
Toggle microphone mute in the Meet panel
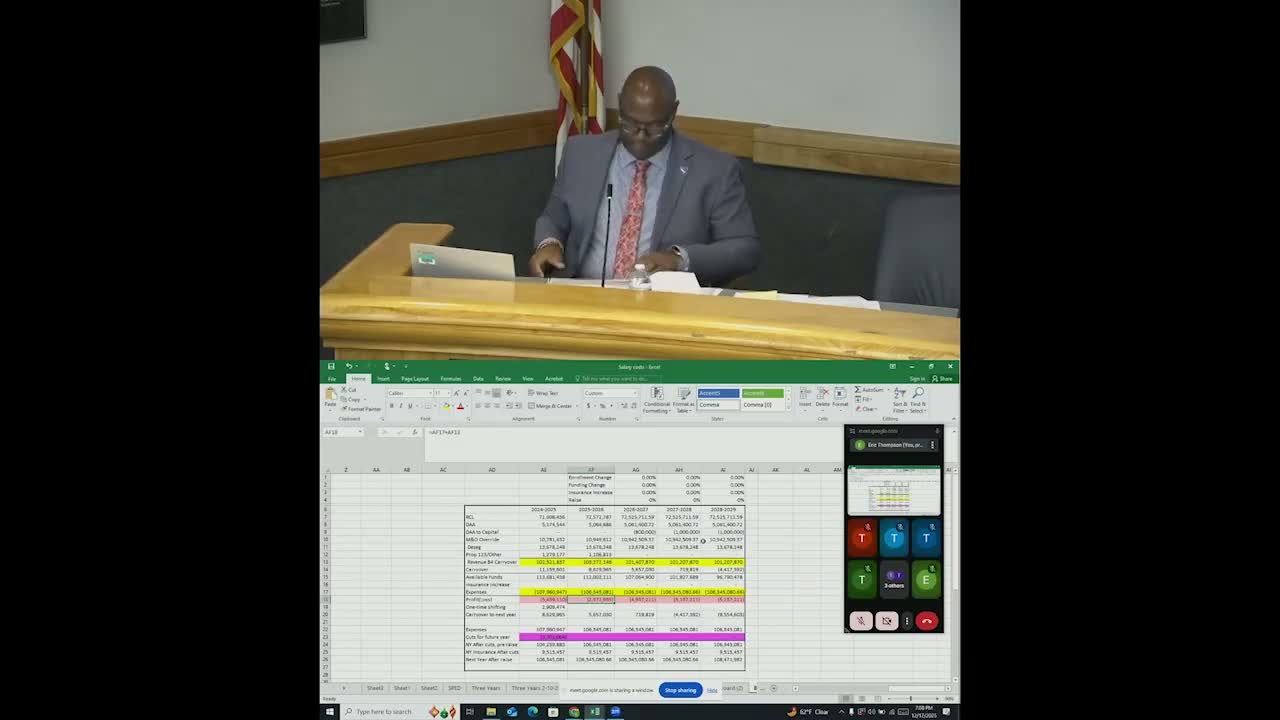861,621
